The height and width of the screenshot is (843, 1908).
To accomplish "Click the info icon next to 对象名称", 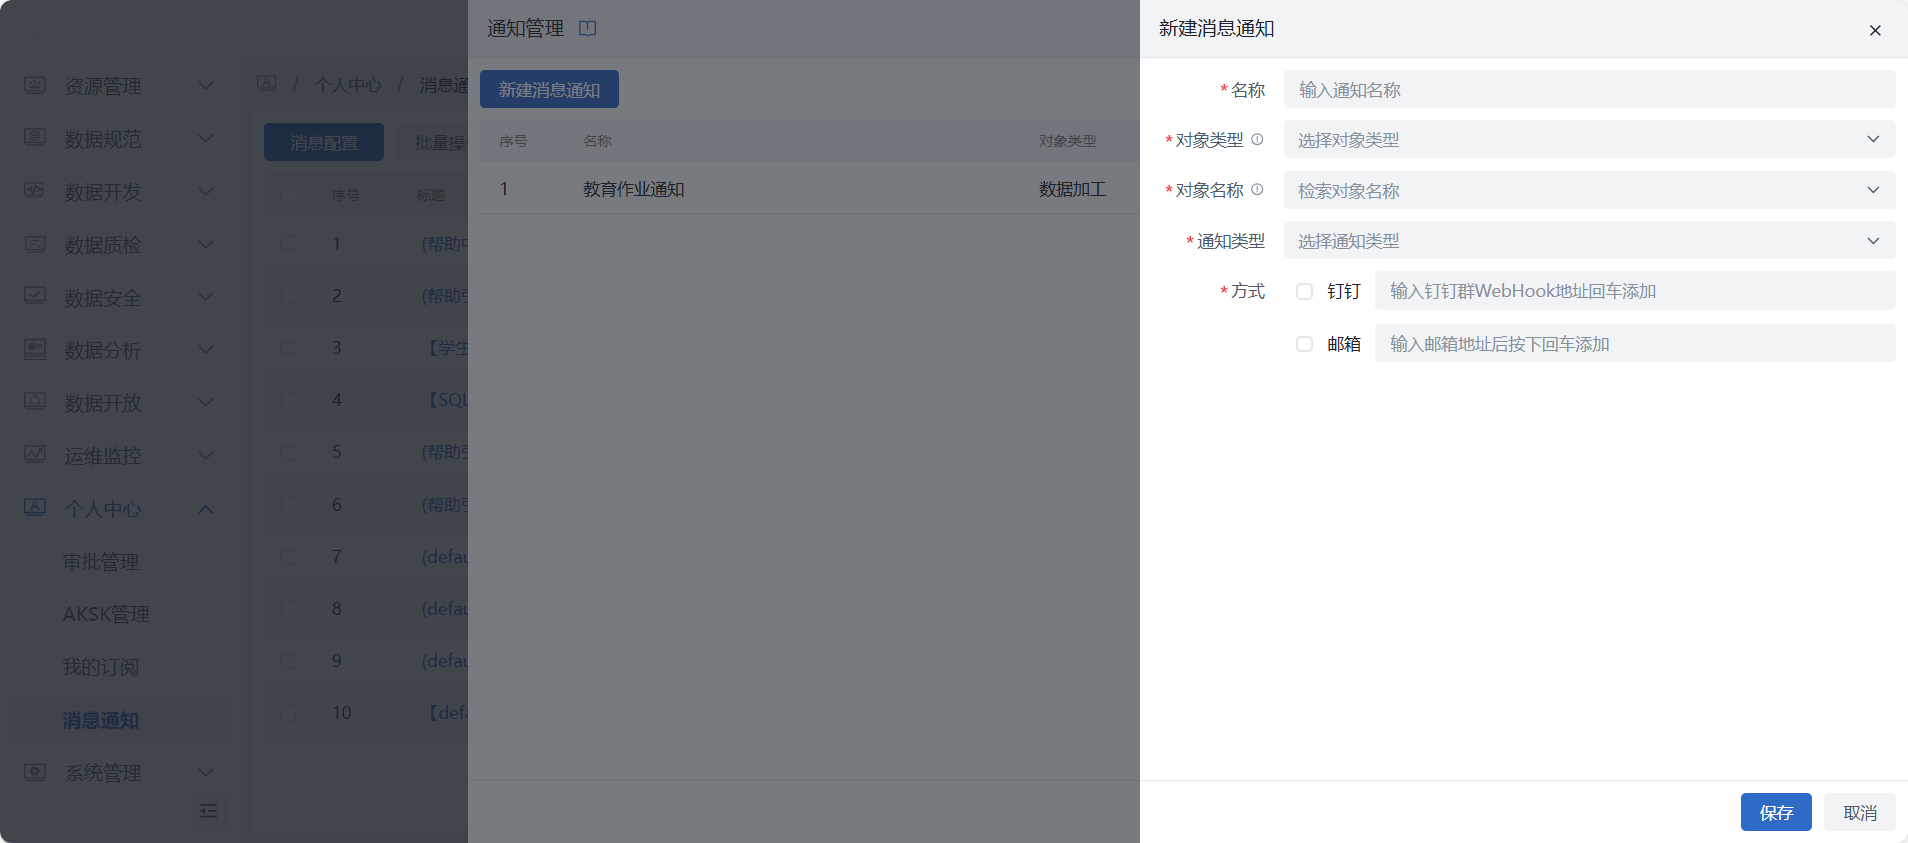I will click(1257, 190).
